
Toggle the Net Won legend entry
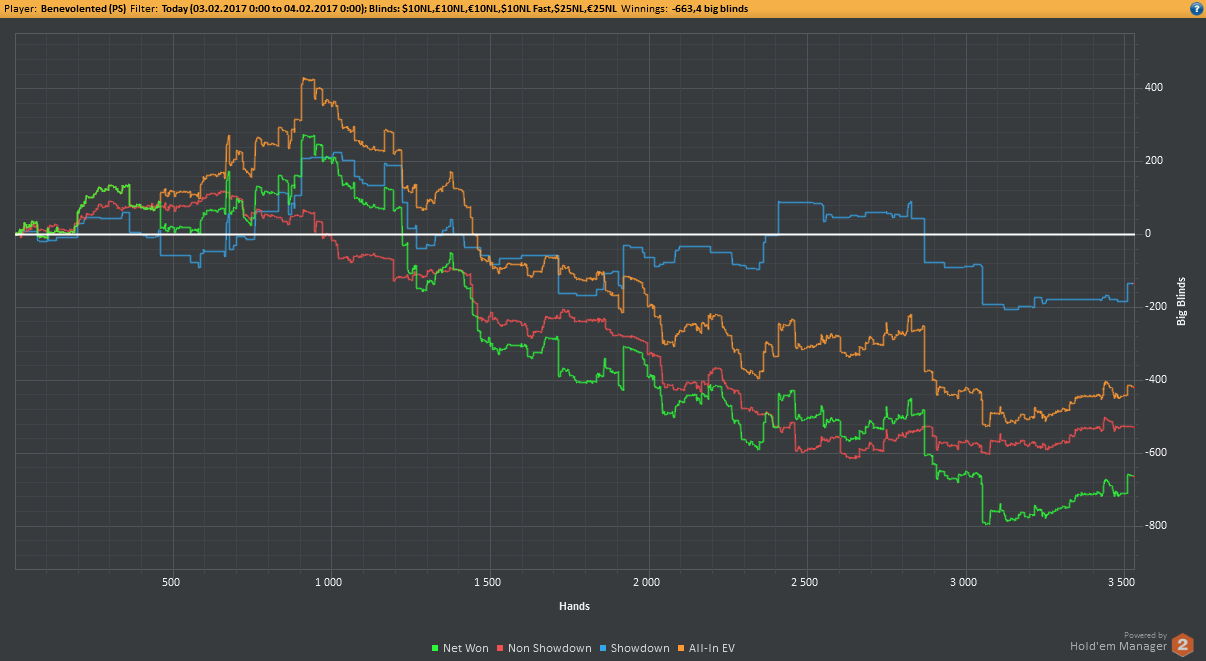(x=460, y=648)
